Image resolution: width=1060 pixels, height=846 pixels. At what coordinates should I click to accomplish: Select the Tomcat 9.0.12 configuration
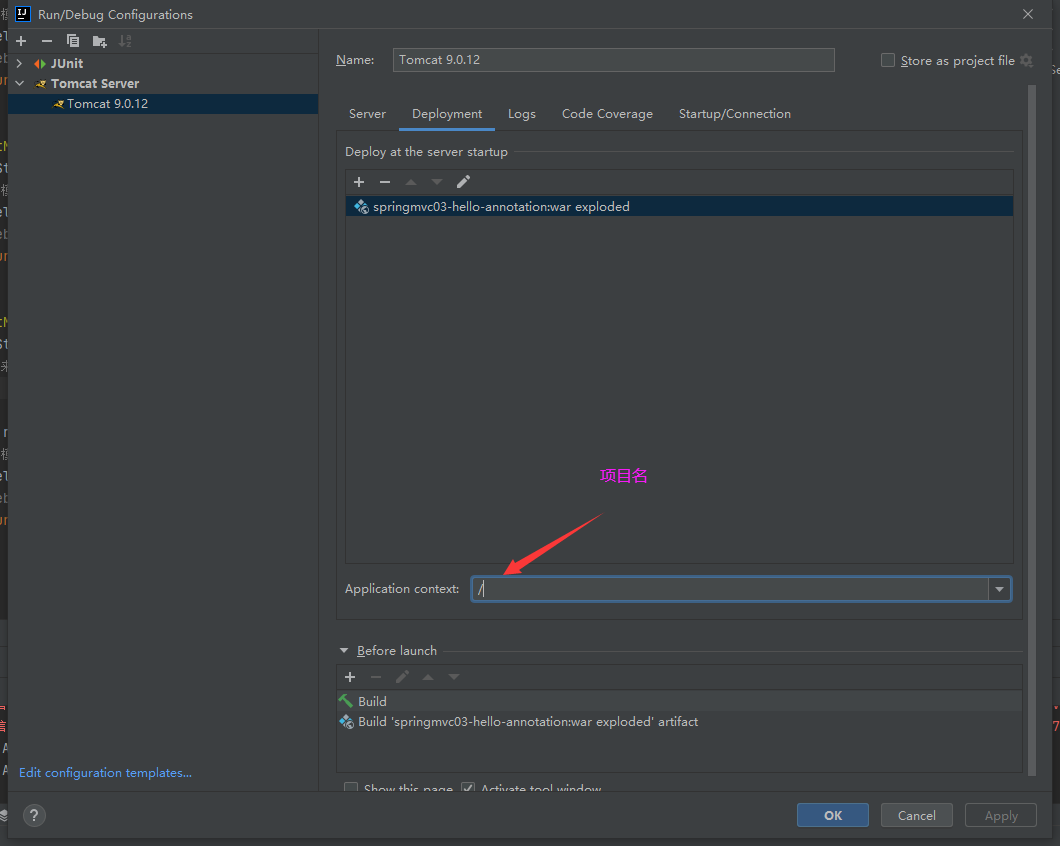tap(163, 103)
